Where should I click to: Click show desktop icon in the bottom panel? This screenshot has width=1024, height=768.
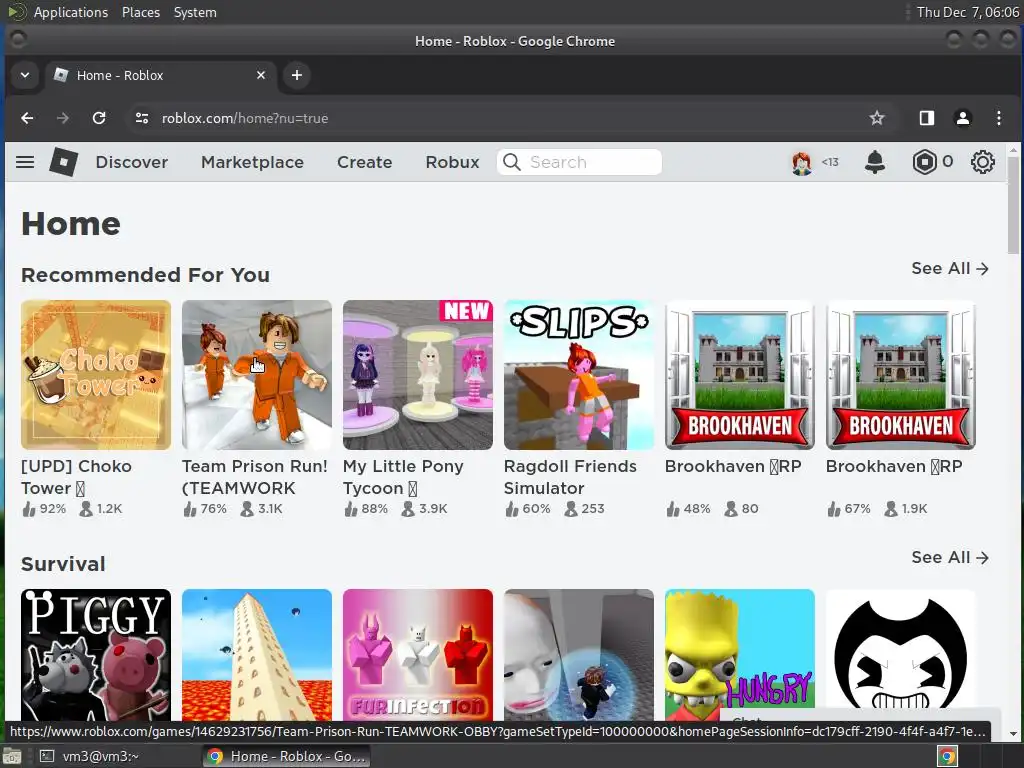tap(12, 756)
